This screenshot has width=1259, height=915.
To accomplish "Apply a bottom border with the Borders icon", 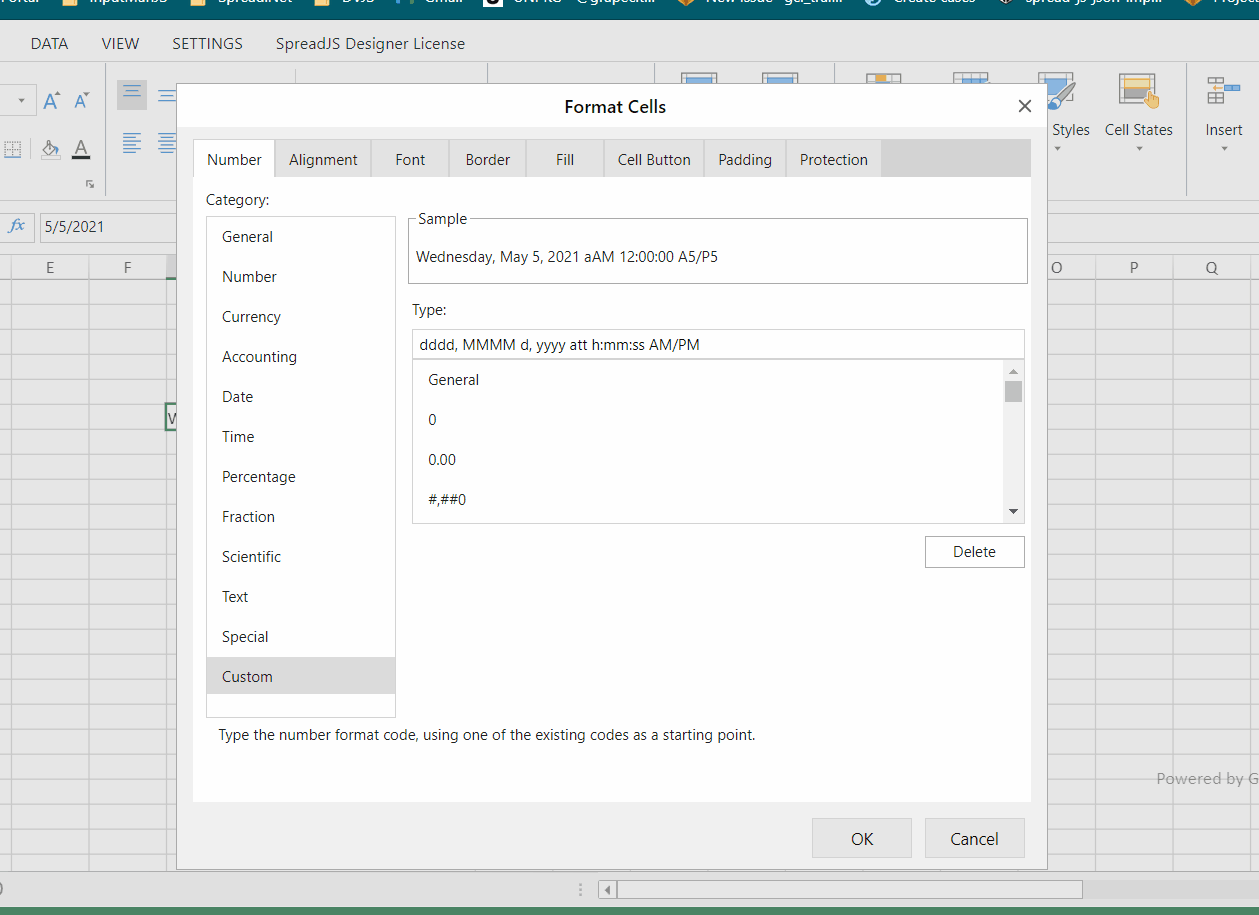I will click(x=12, y=149).
